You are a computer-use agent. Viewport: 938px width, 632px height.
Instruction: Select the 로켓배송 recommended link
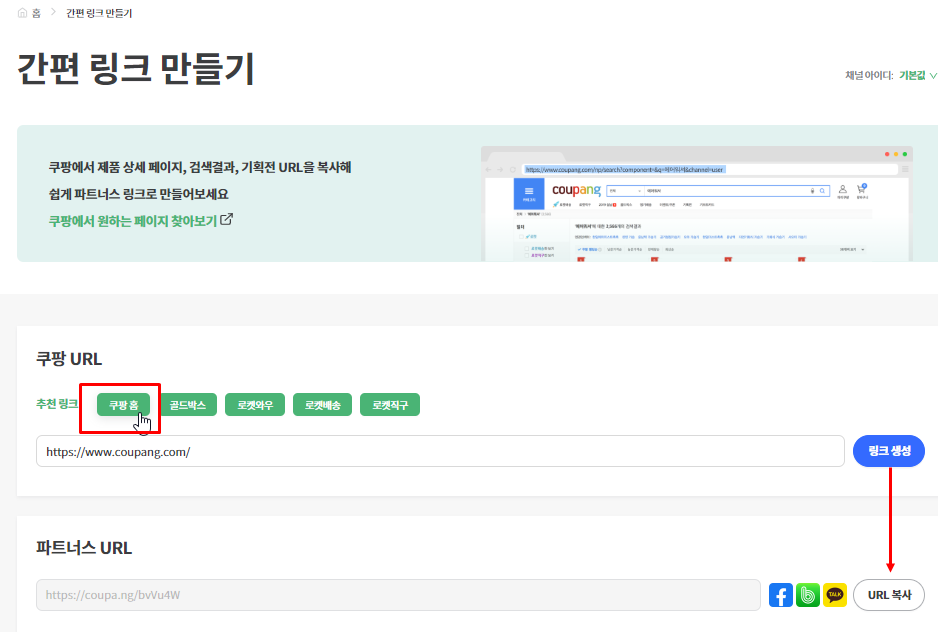point(322,405)
